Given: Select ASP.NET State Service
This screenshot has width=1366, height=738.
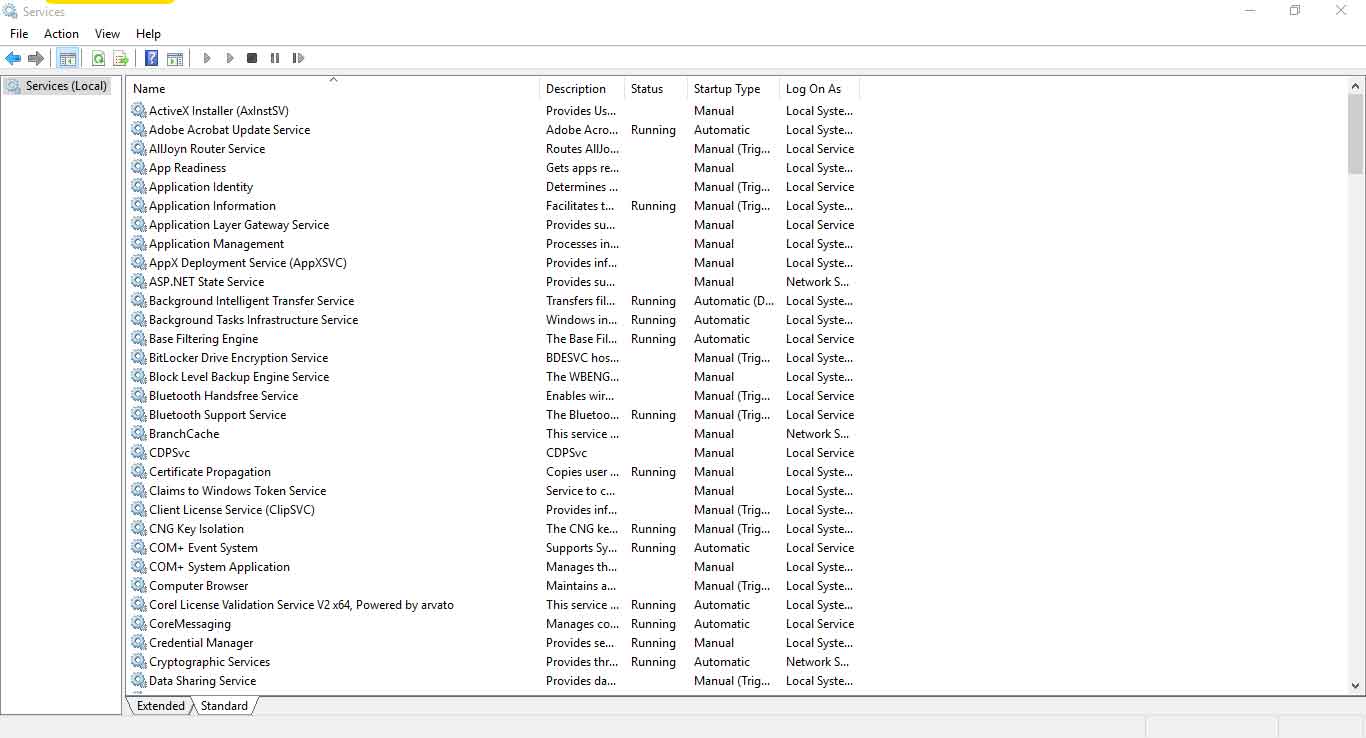Looking at the screenshot, I should [x=207, y=282].
